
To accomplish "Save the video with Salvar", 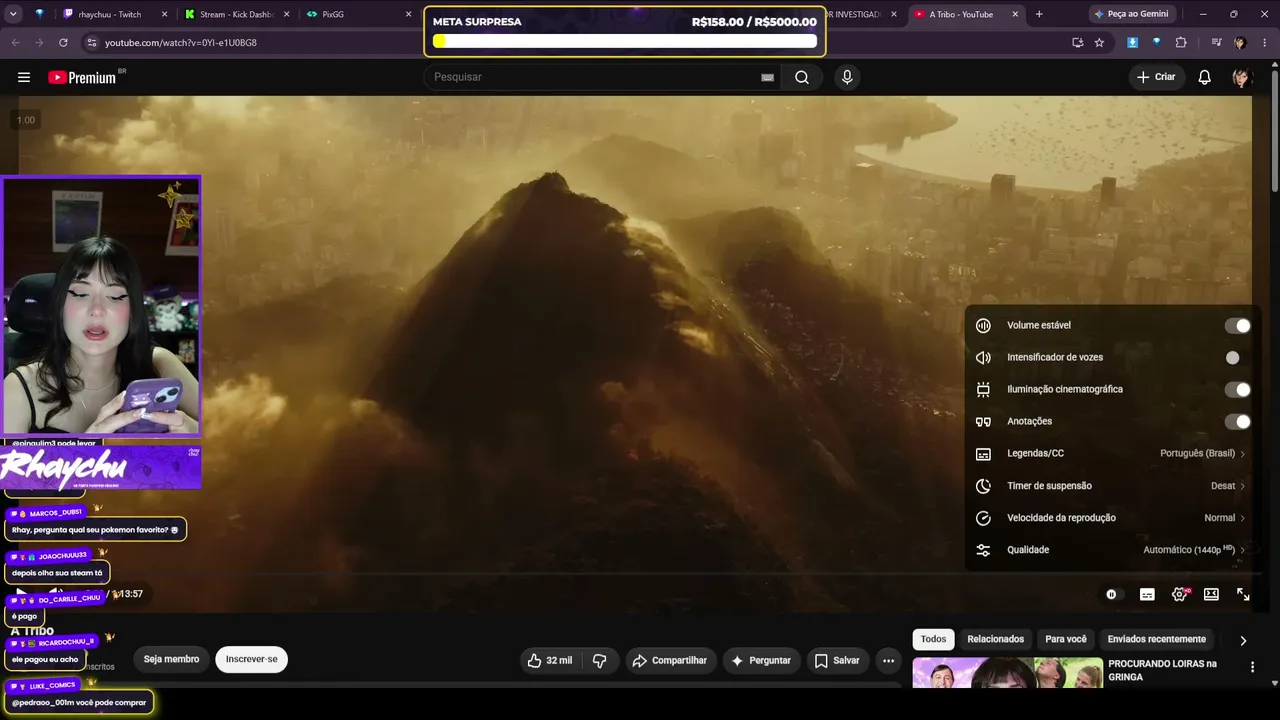I will 837,660.
